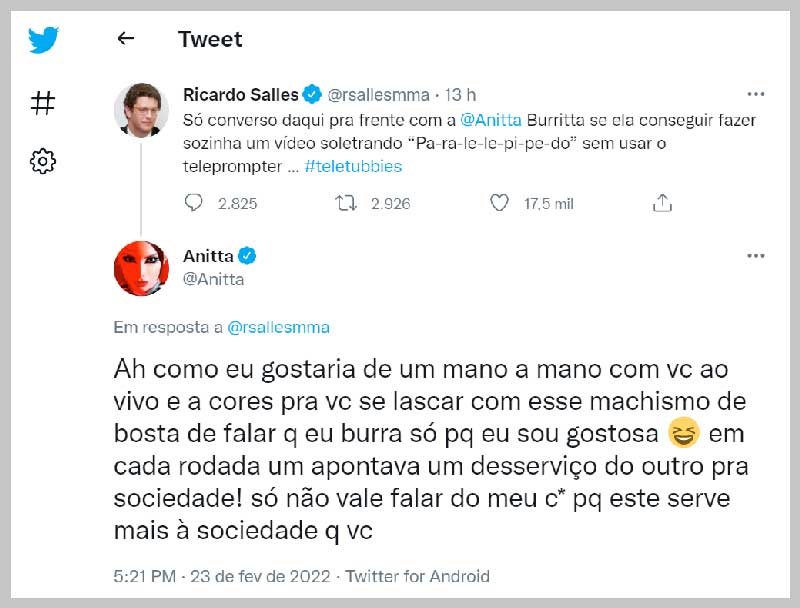
Task: Click the reply bubble icon on Ricardo's tweet
Action: coord(194,203)
